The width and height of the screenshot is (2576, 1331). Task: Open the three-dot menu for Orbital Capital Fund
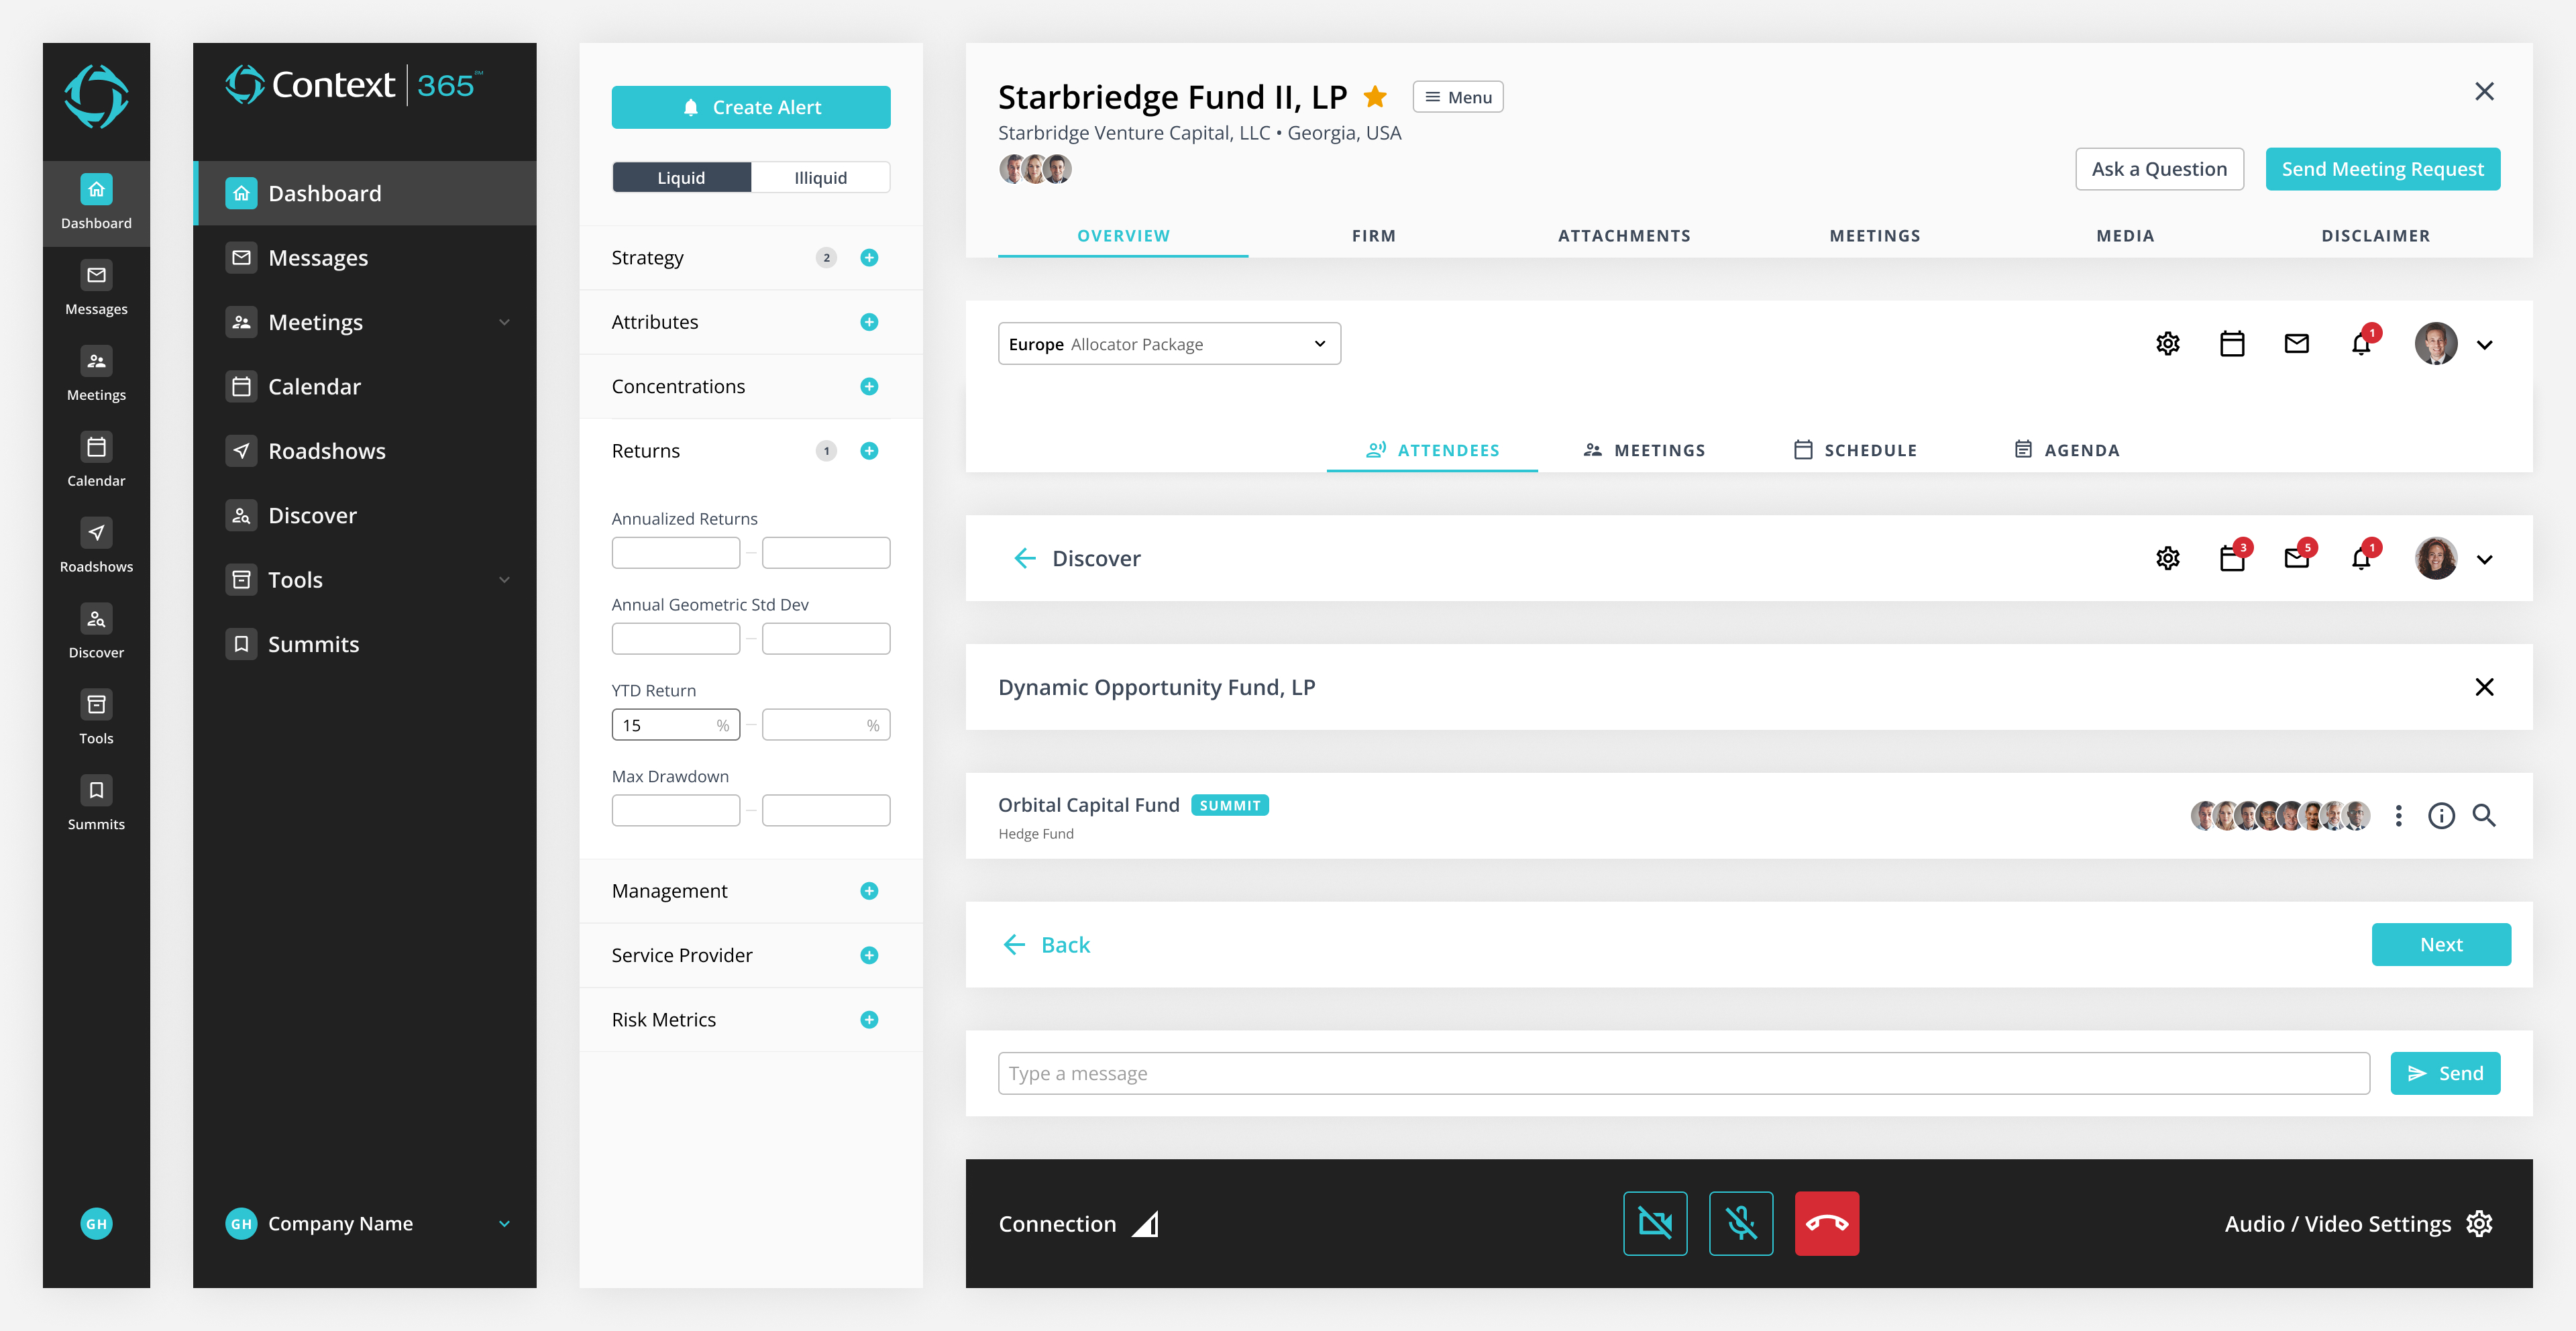(2398, 816)
